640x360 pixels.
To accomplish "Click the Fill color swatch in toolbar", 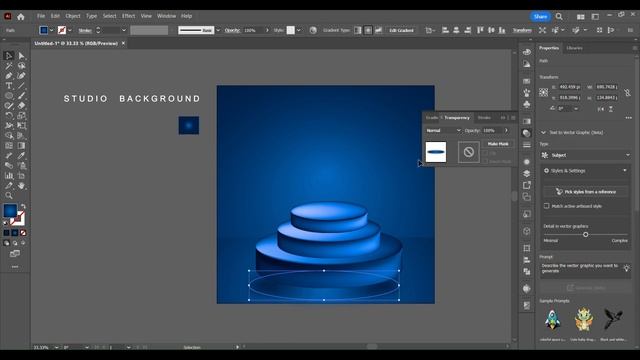I will (10, 211).
